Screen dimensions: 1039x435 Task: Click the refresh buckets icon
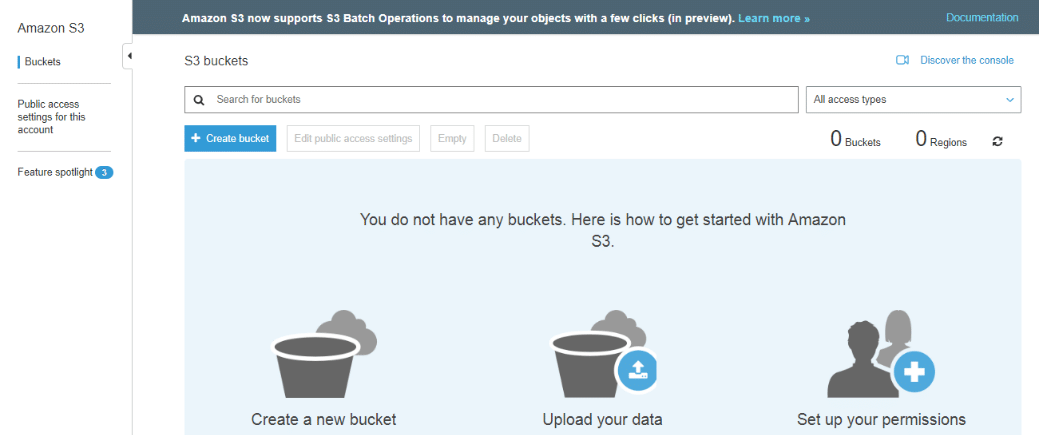coord(997,142)
